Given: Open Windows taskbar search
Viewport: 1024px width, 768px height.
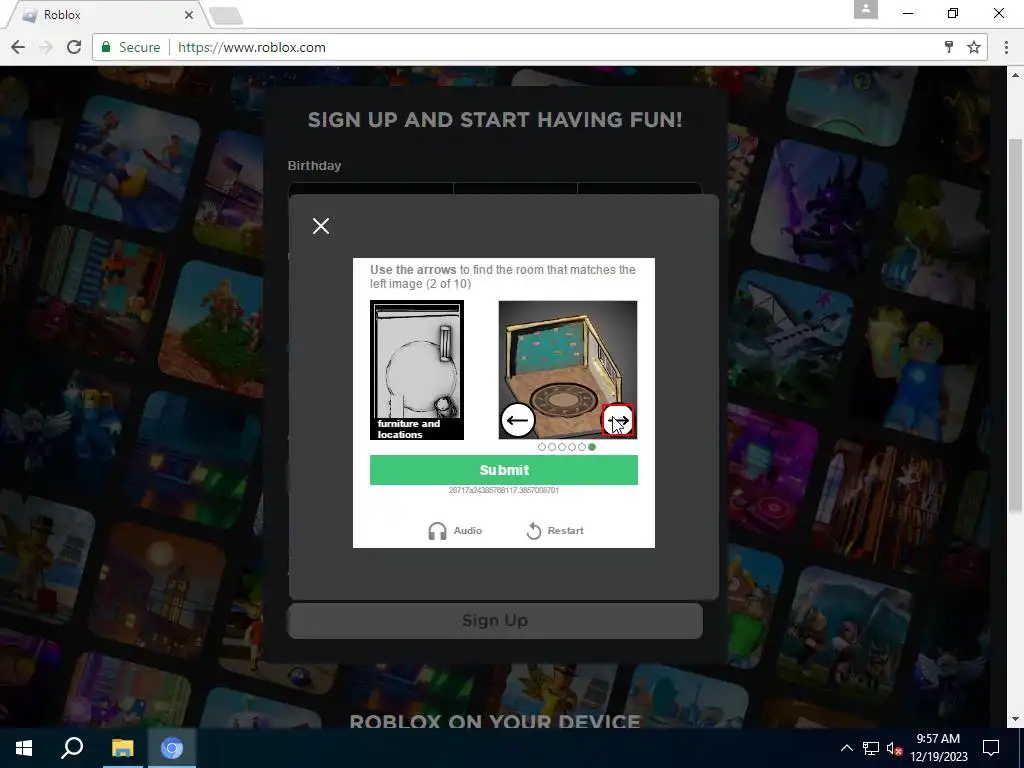Looking at the screenshot, I should click(x=72, y=748).
